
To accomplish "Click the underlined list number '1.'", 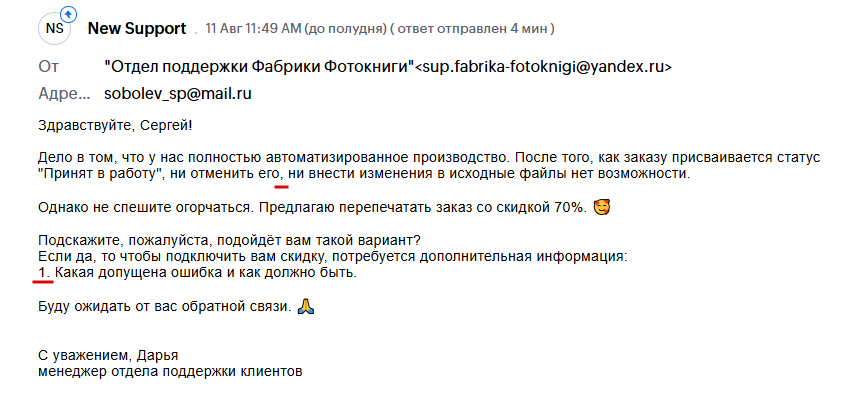I will [44, 272].
